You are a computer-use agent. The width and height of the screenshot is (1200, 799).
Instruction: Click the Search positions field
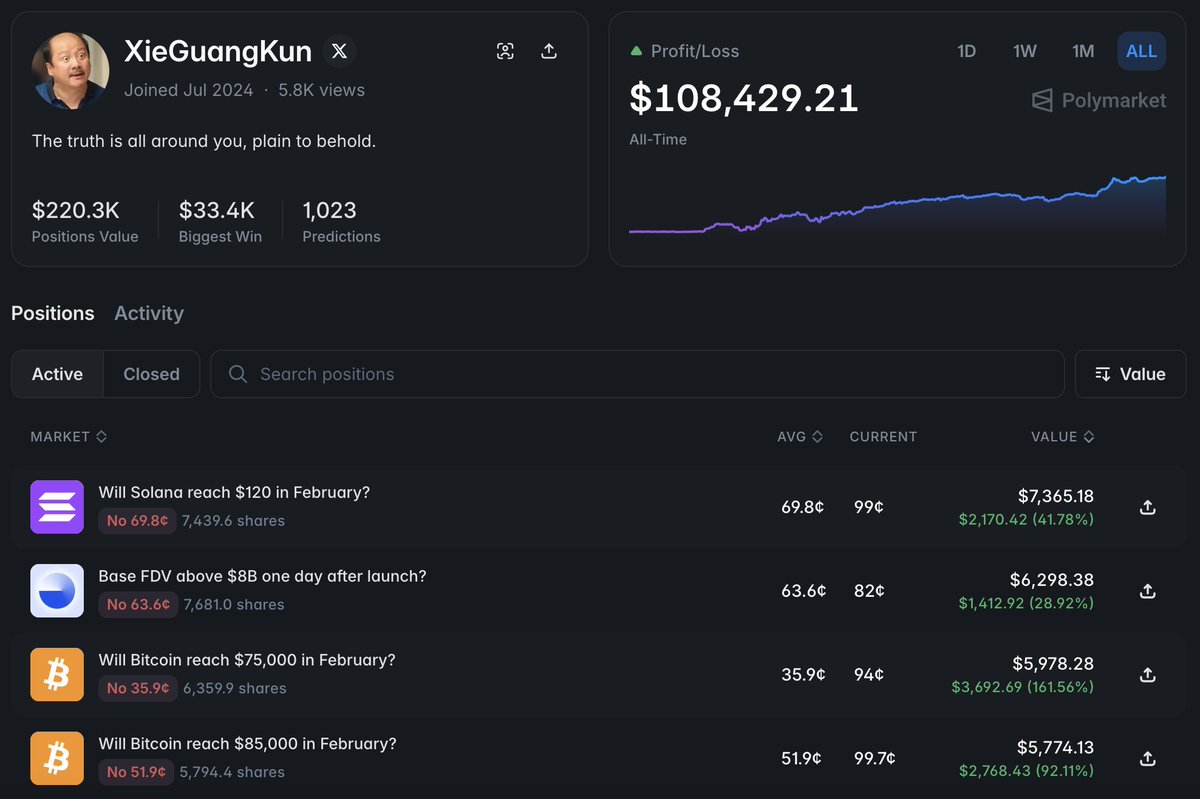click(637, 374)
